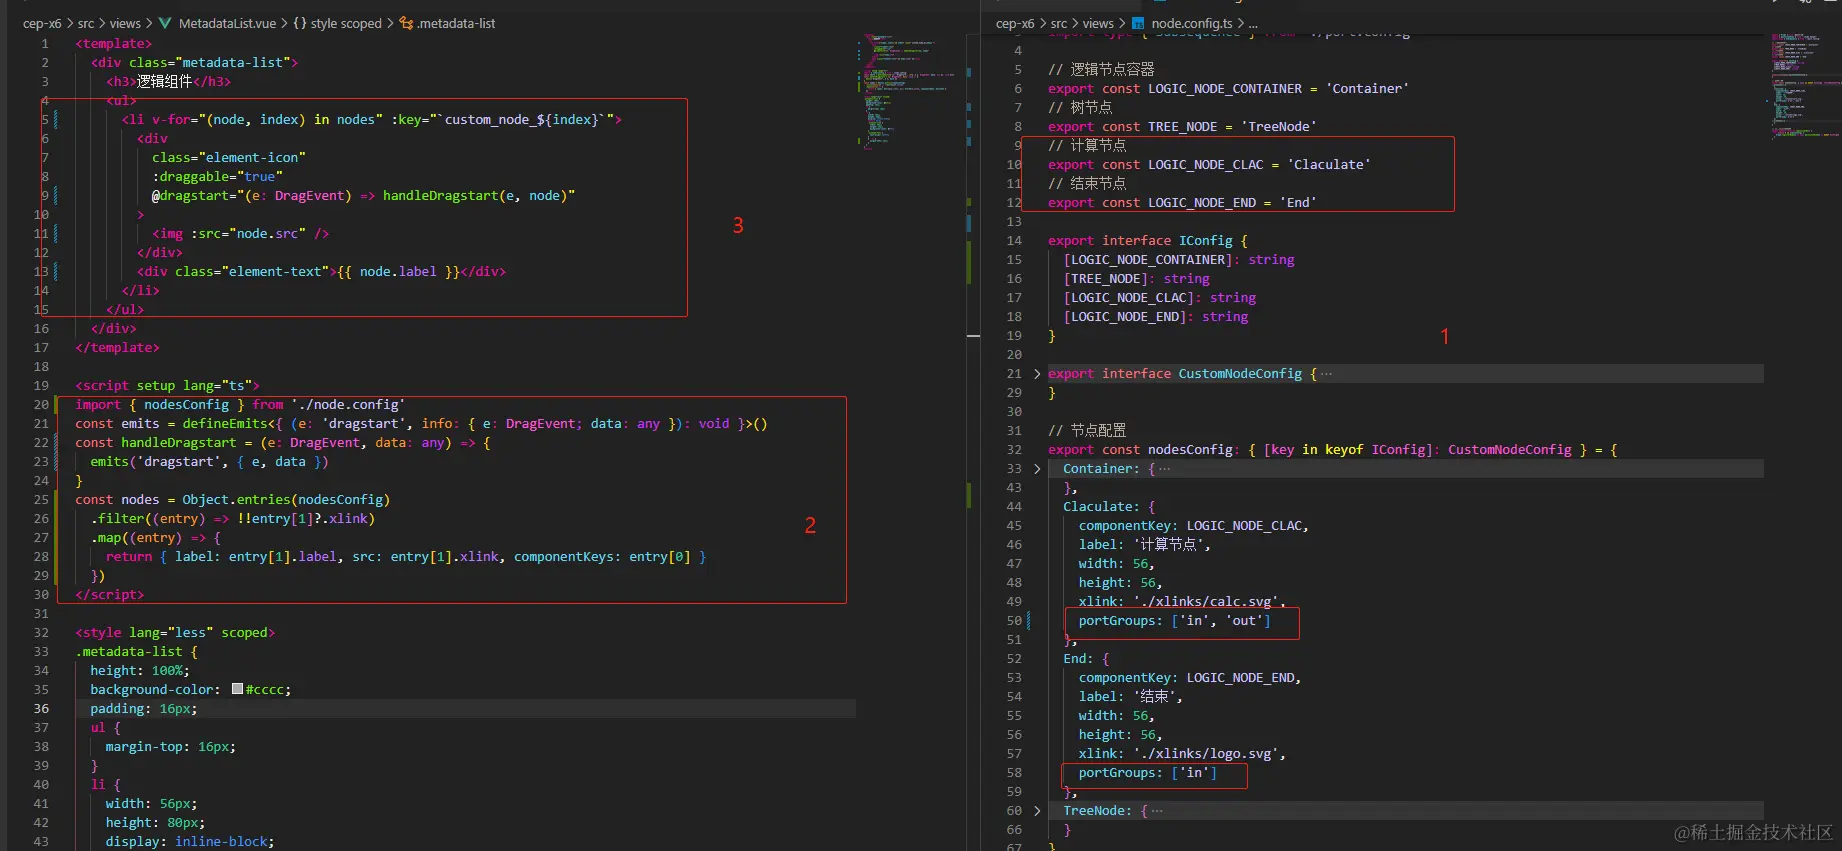Click 'IConfig' in the interface declaration line

coord(1206,241)
